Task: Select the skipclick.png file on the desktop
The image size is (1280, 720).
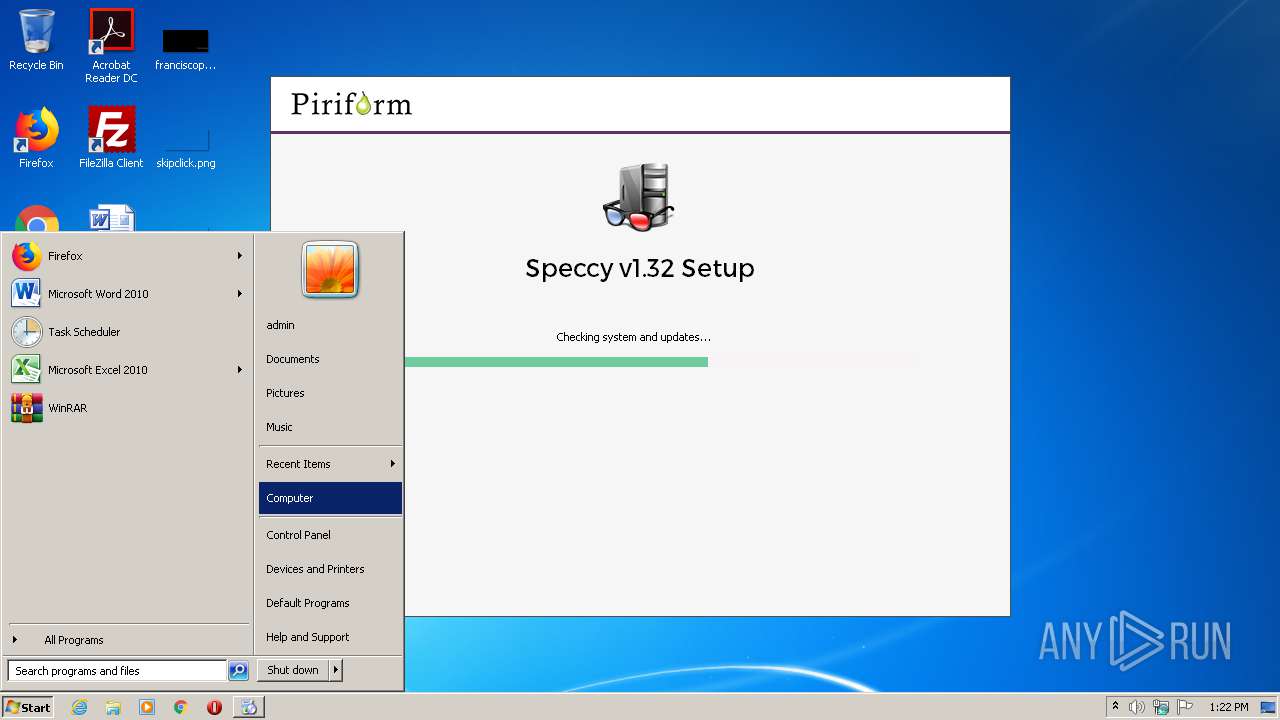Action: (x=186, y=148)
